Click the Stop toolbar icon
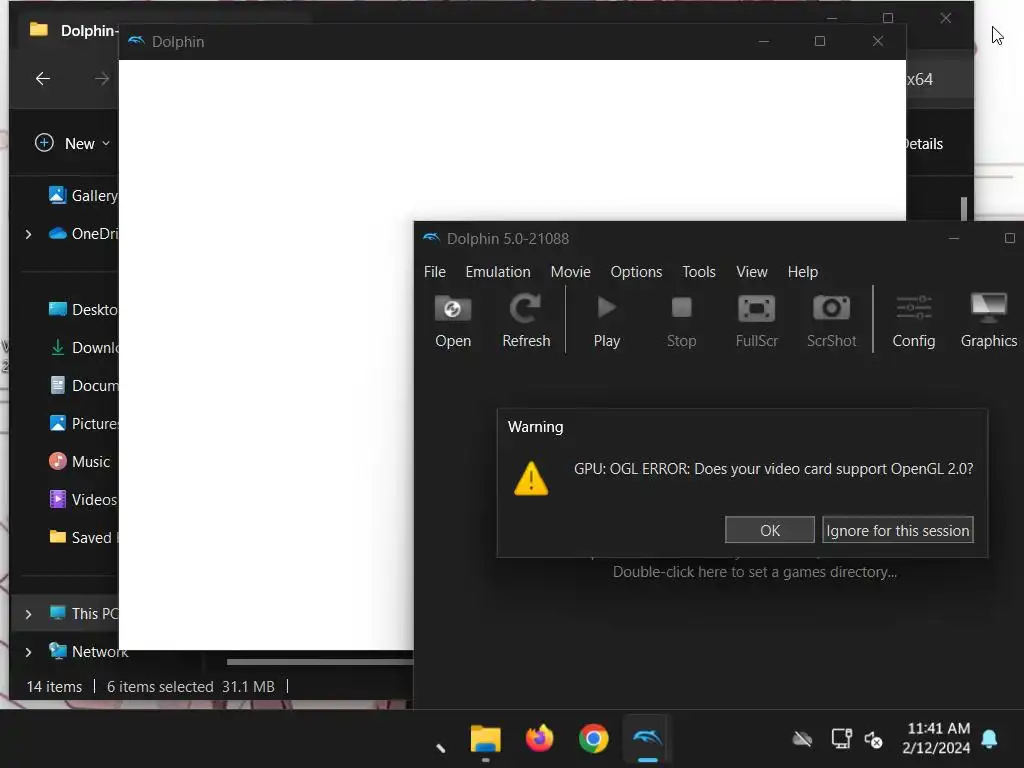1024x768 pixels. (x=681, y=321)
